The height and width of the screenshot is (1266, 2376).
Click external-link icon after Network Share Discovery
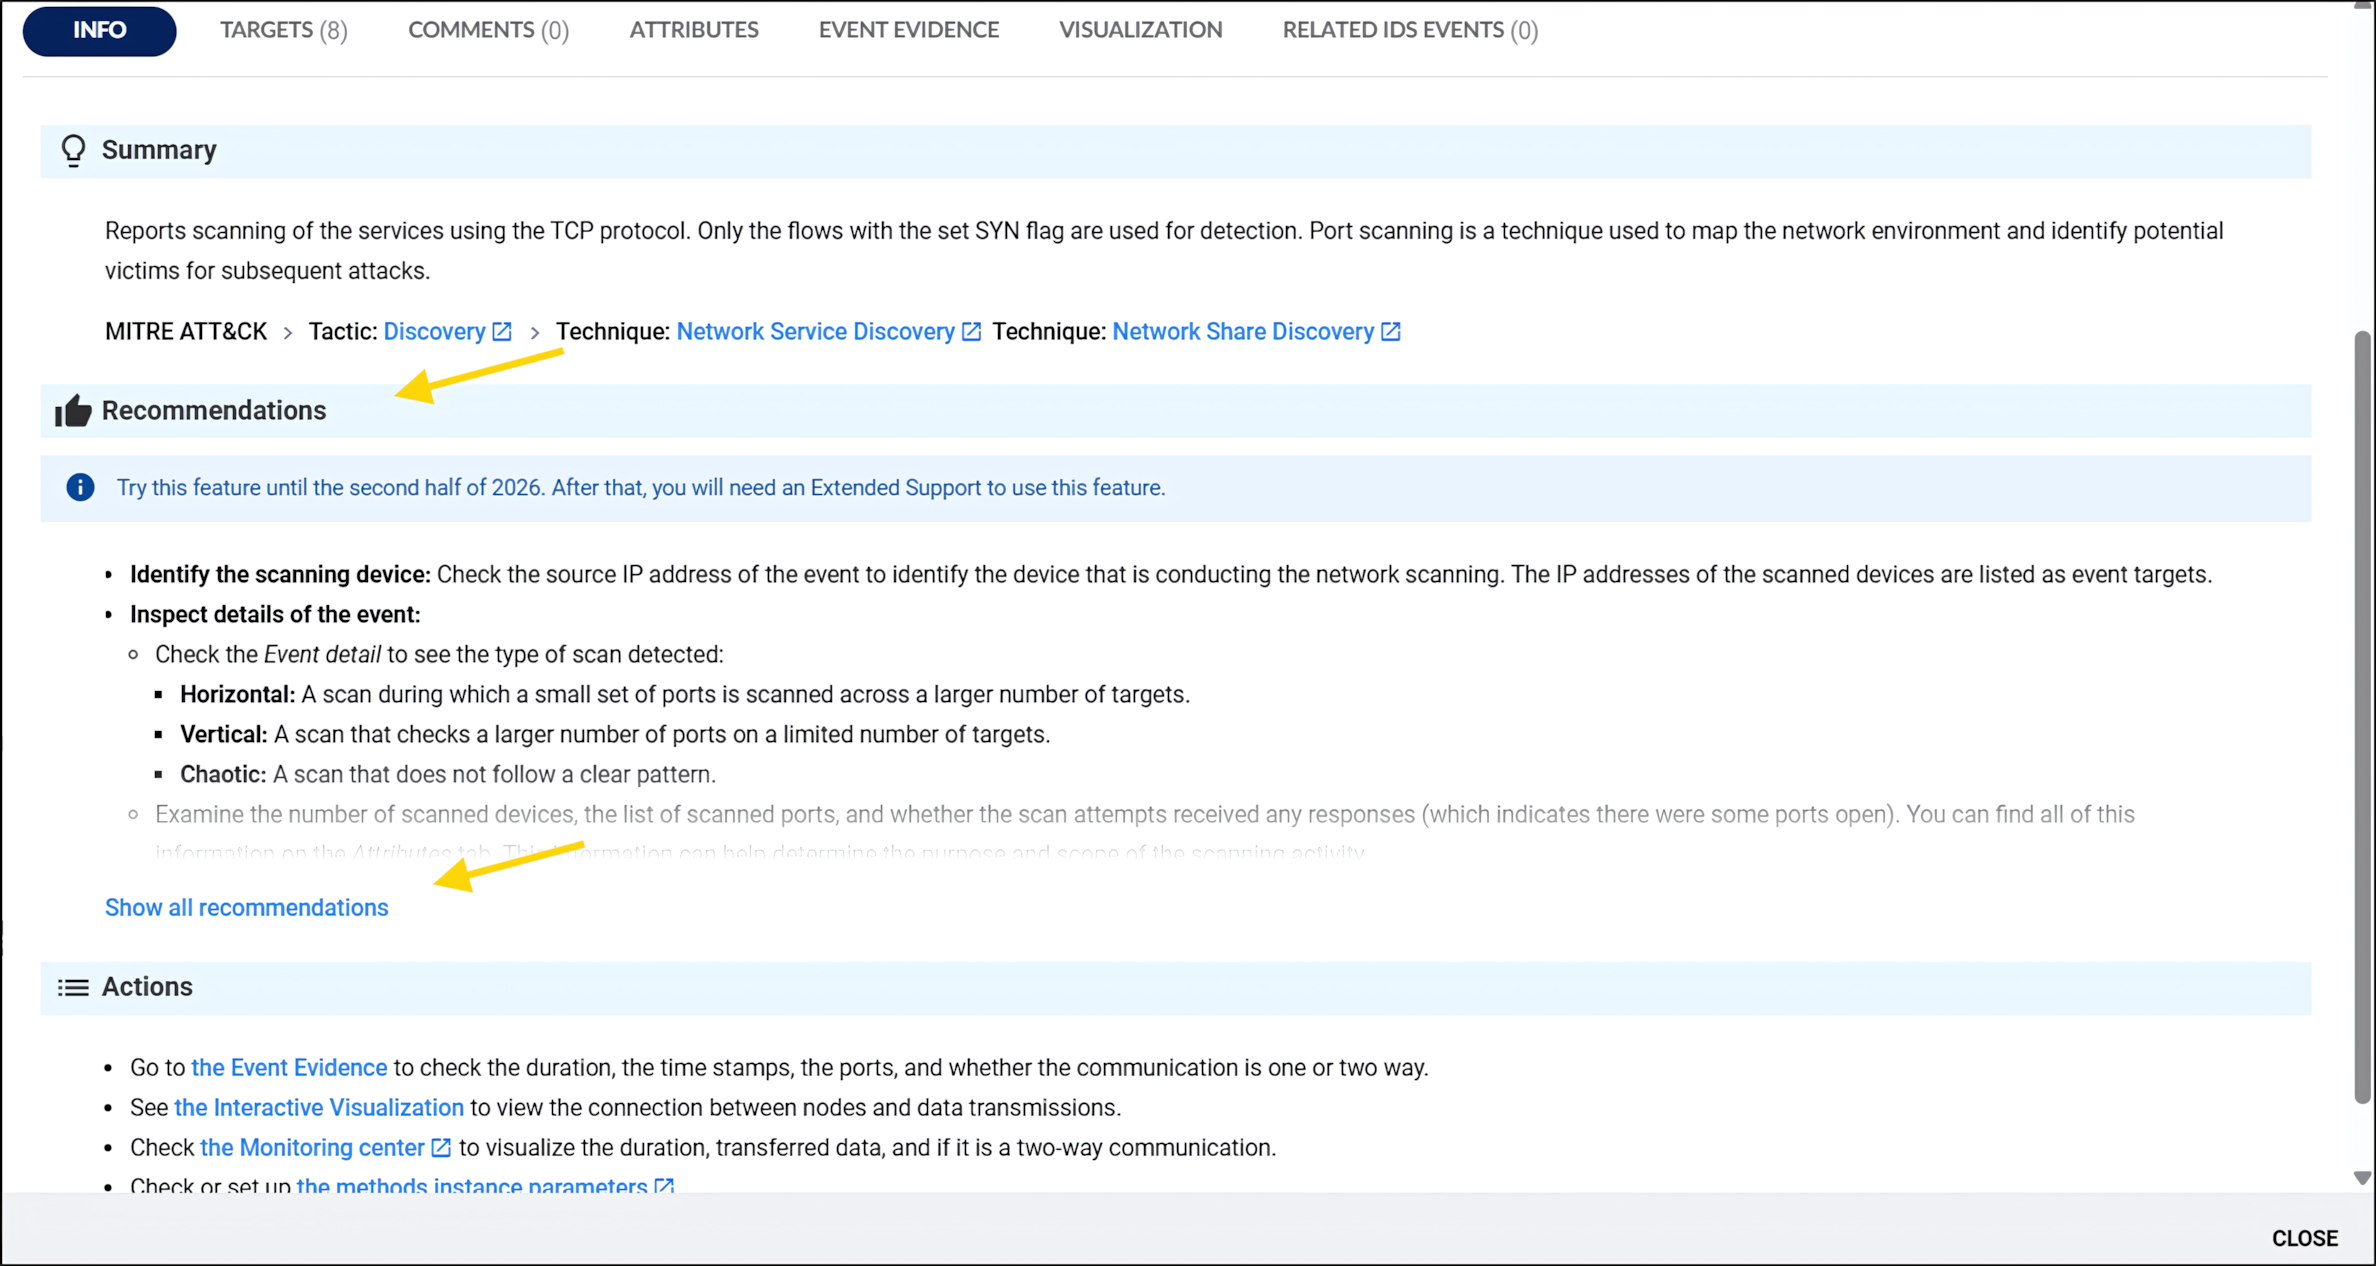(x=1391, y=332)
